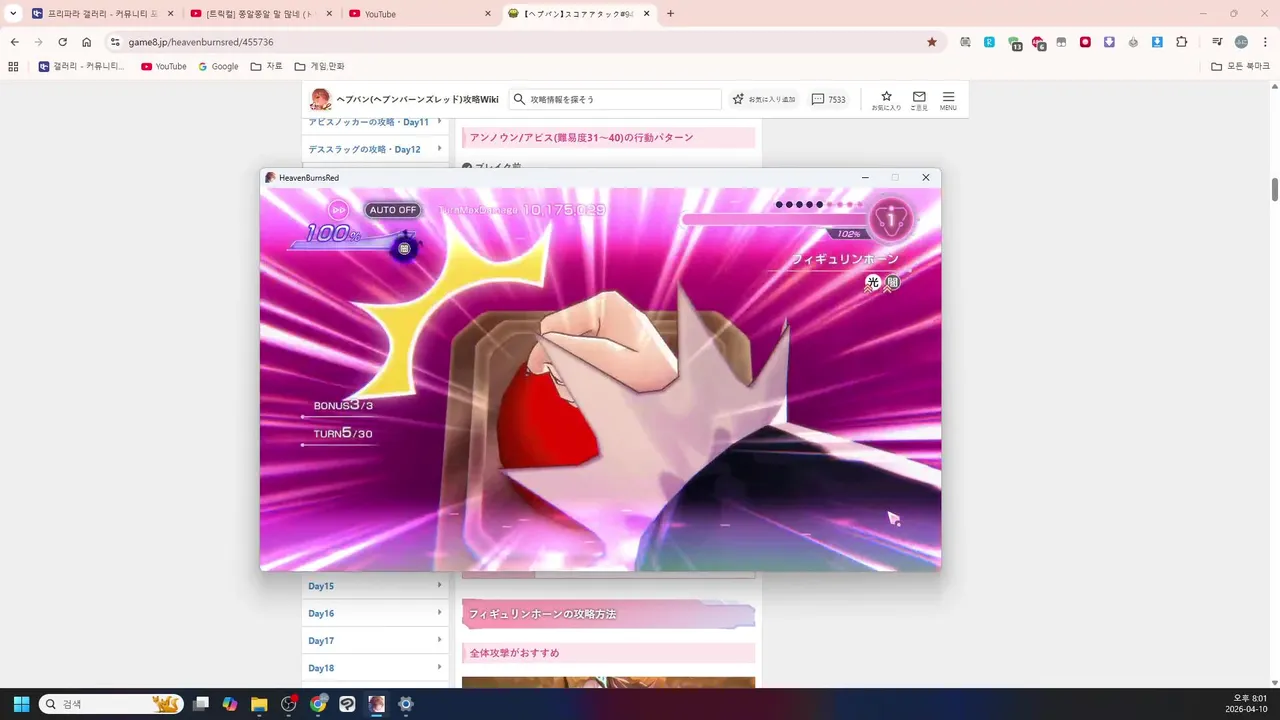Select the ヘブバン スコアアタック tab

(578, 14)
